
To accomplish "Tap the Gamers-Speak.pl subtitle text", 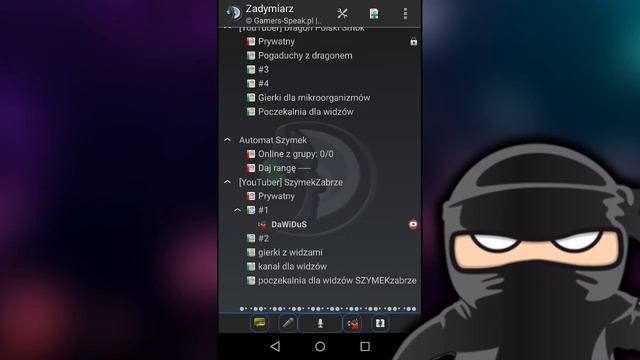I will (x=284, y=20).
